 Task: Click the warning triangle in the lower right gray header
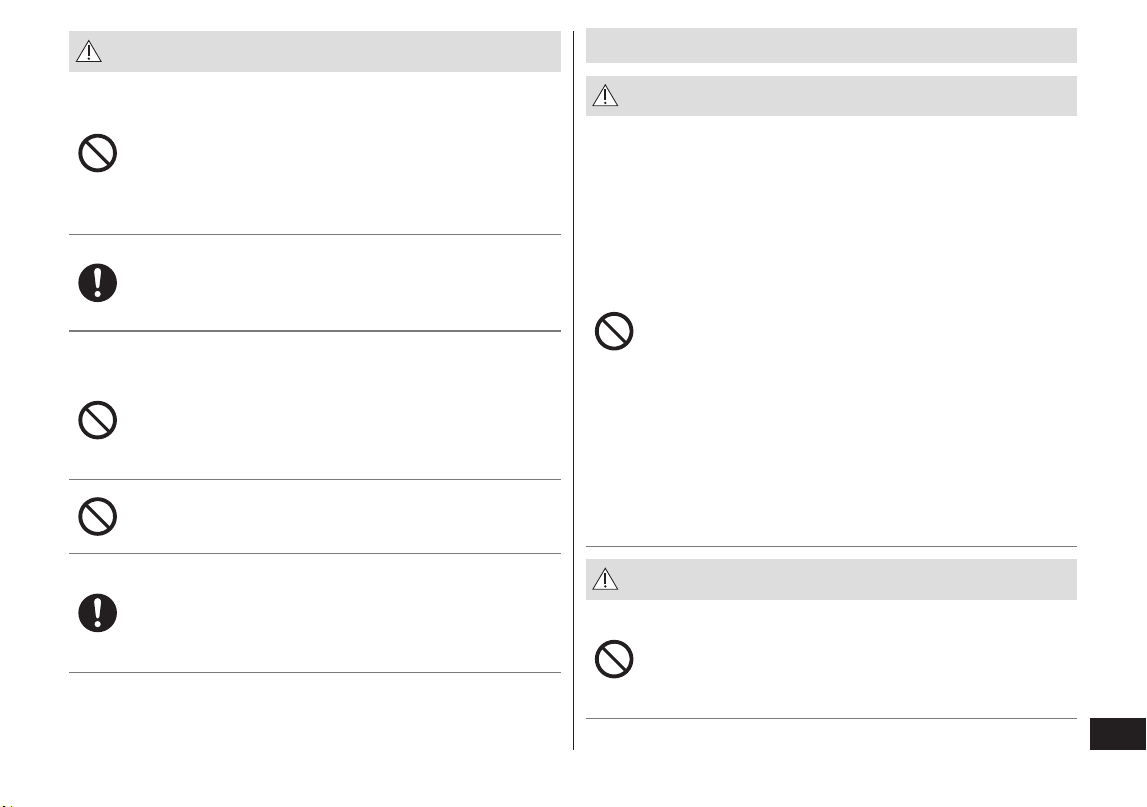click(605, 579)
